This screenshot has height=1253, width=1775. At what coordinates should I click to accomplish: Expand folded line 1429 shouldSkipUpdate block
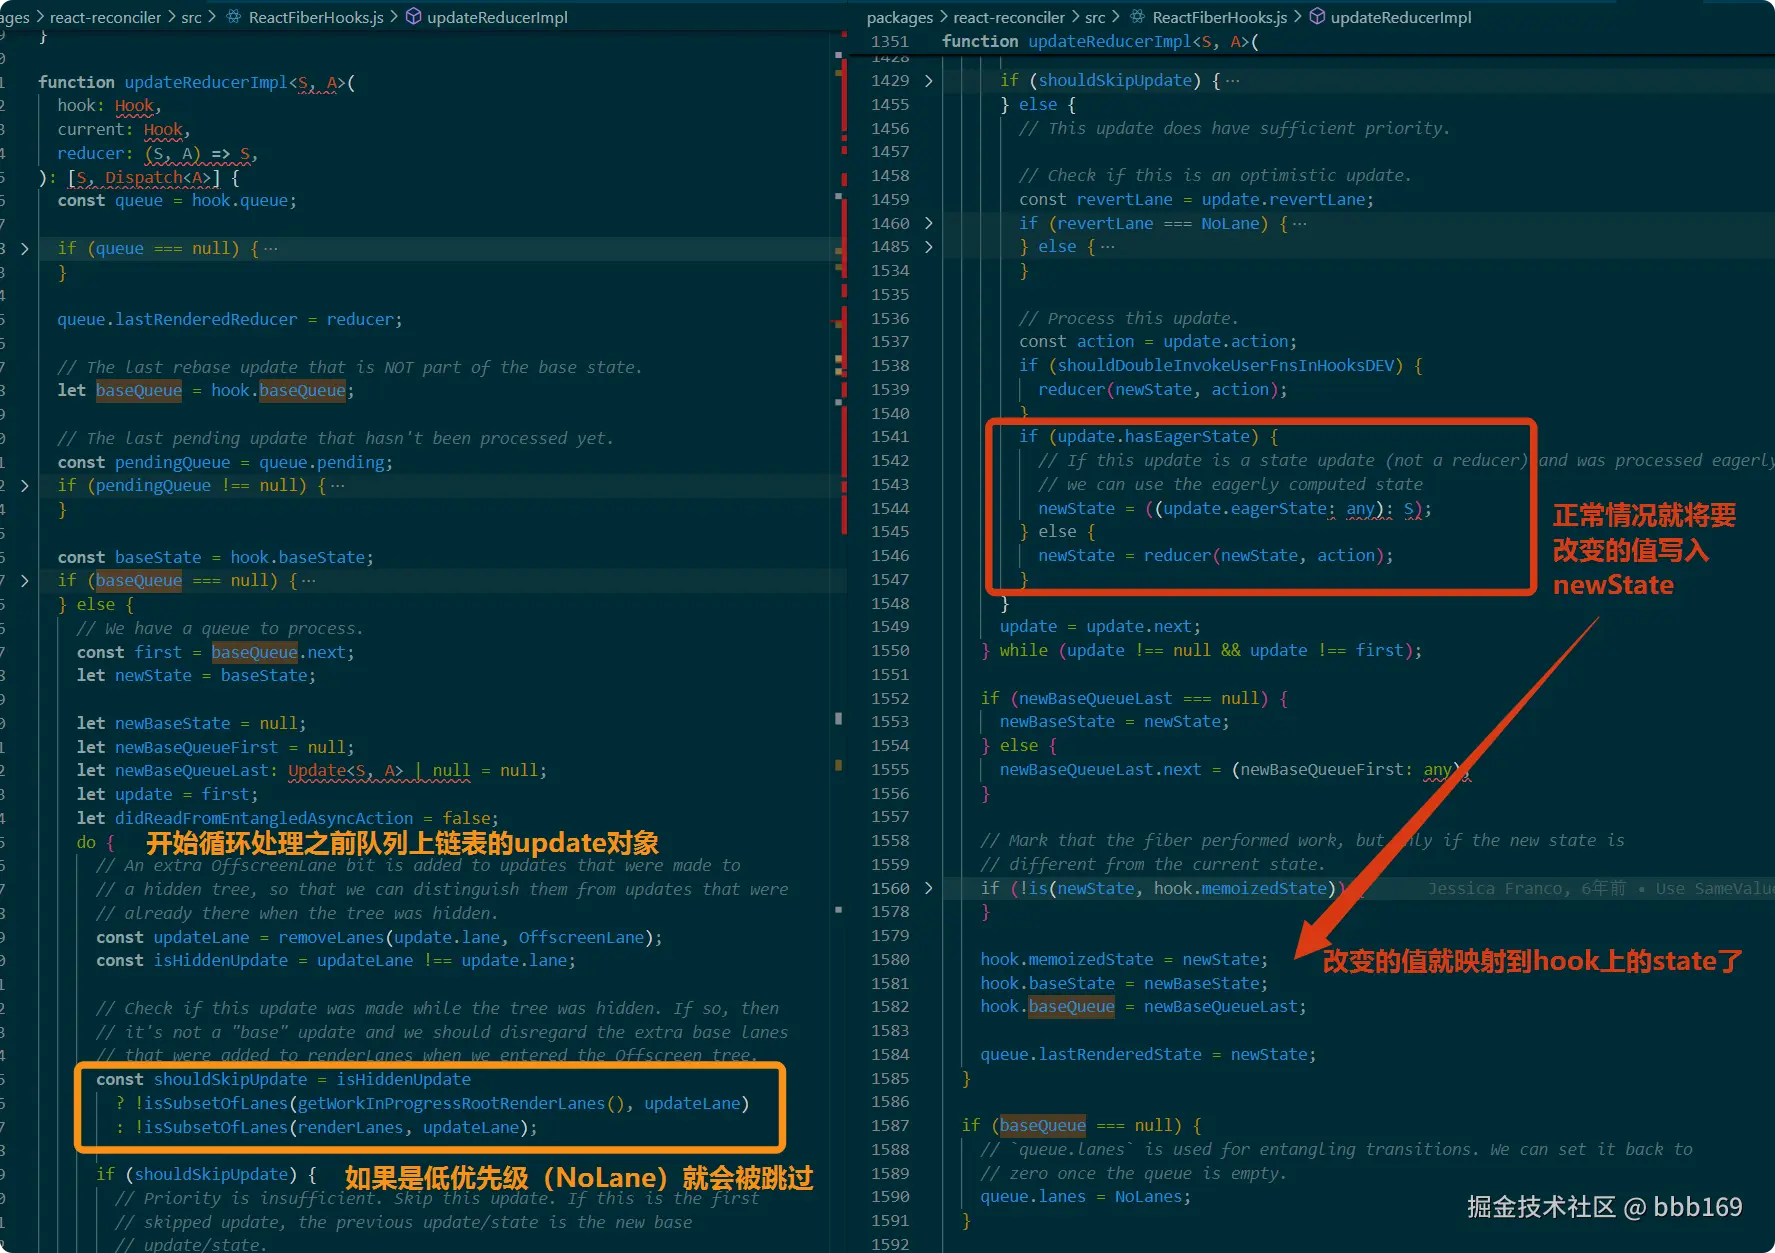(929, 81)
